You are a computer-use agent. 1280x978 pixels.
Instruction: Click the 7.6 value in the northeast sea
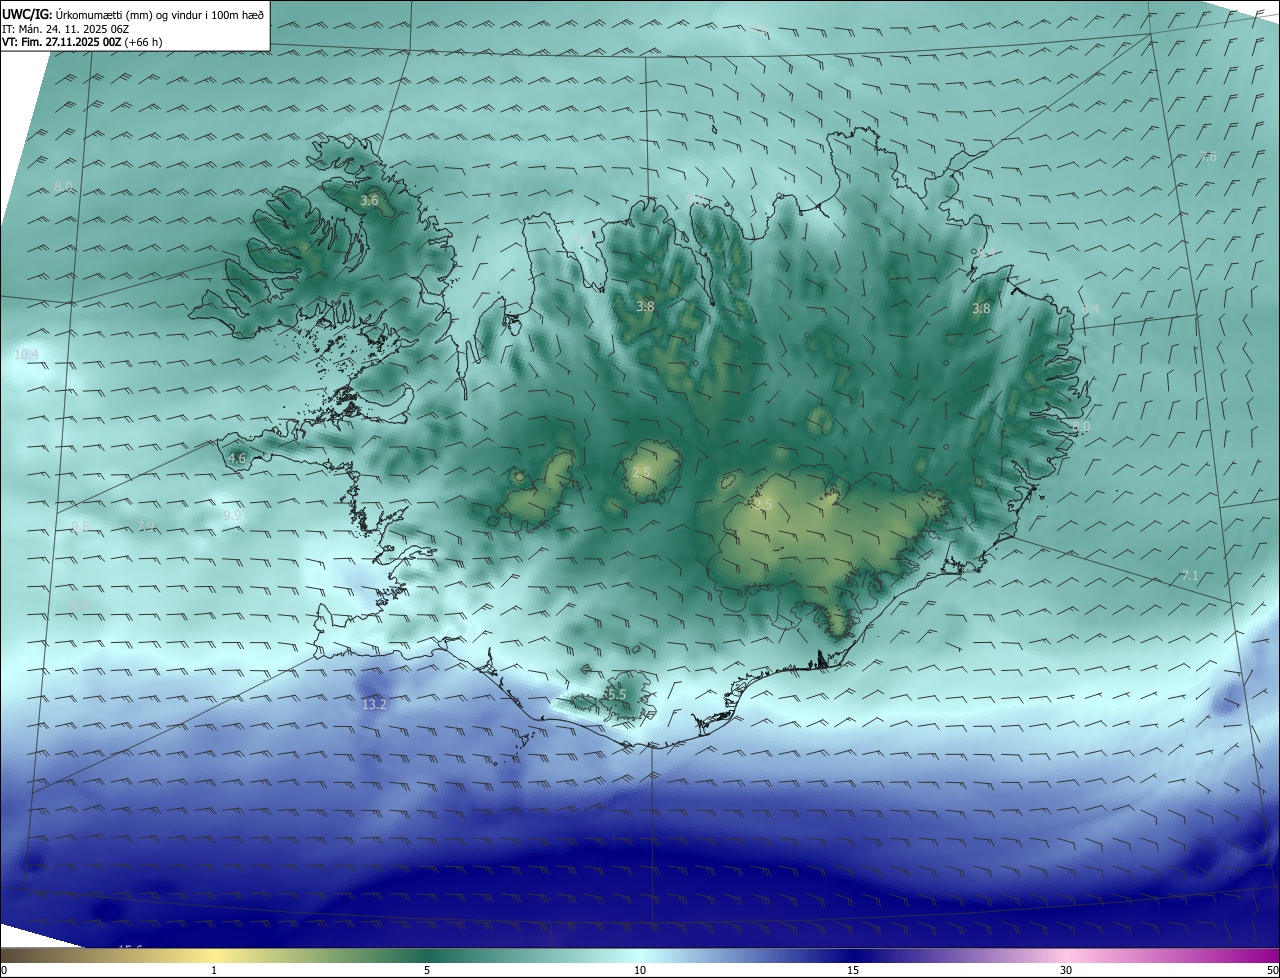tap(1208, 157)
